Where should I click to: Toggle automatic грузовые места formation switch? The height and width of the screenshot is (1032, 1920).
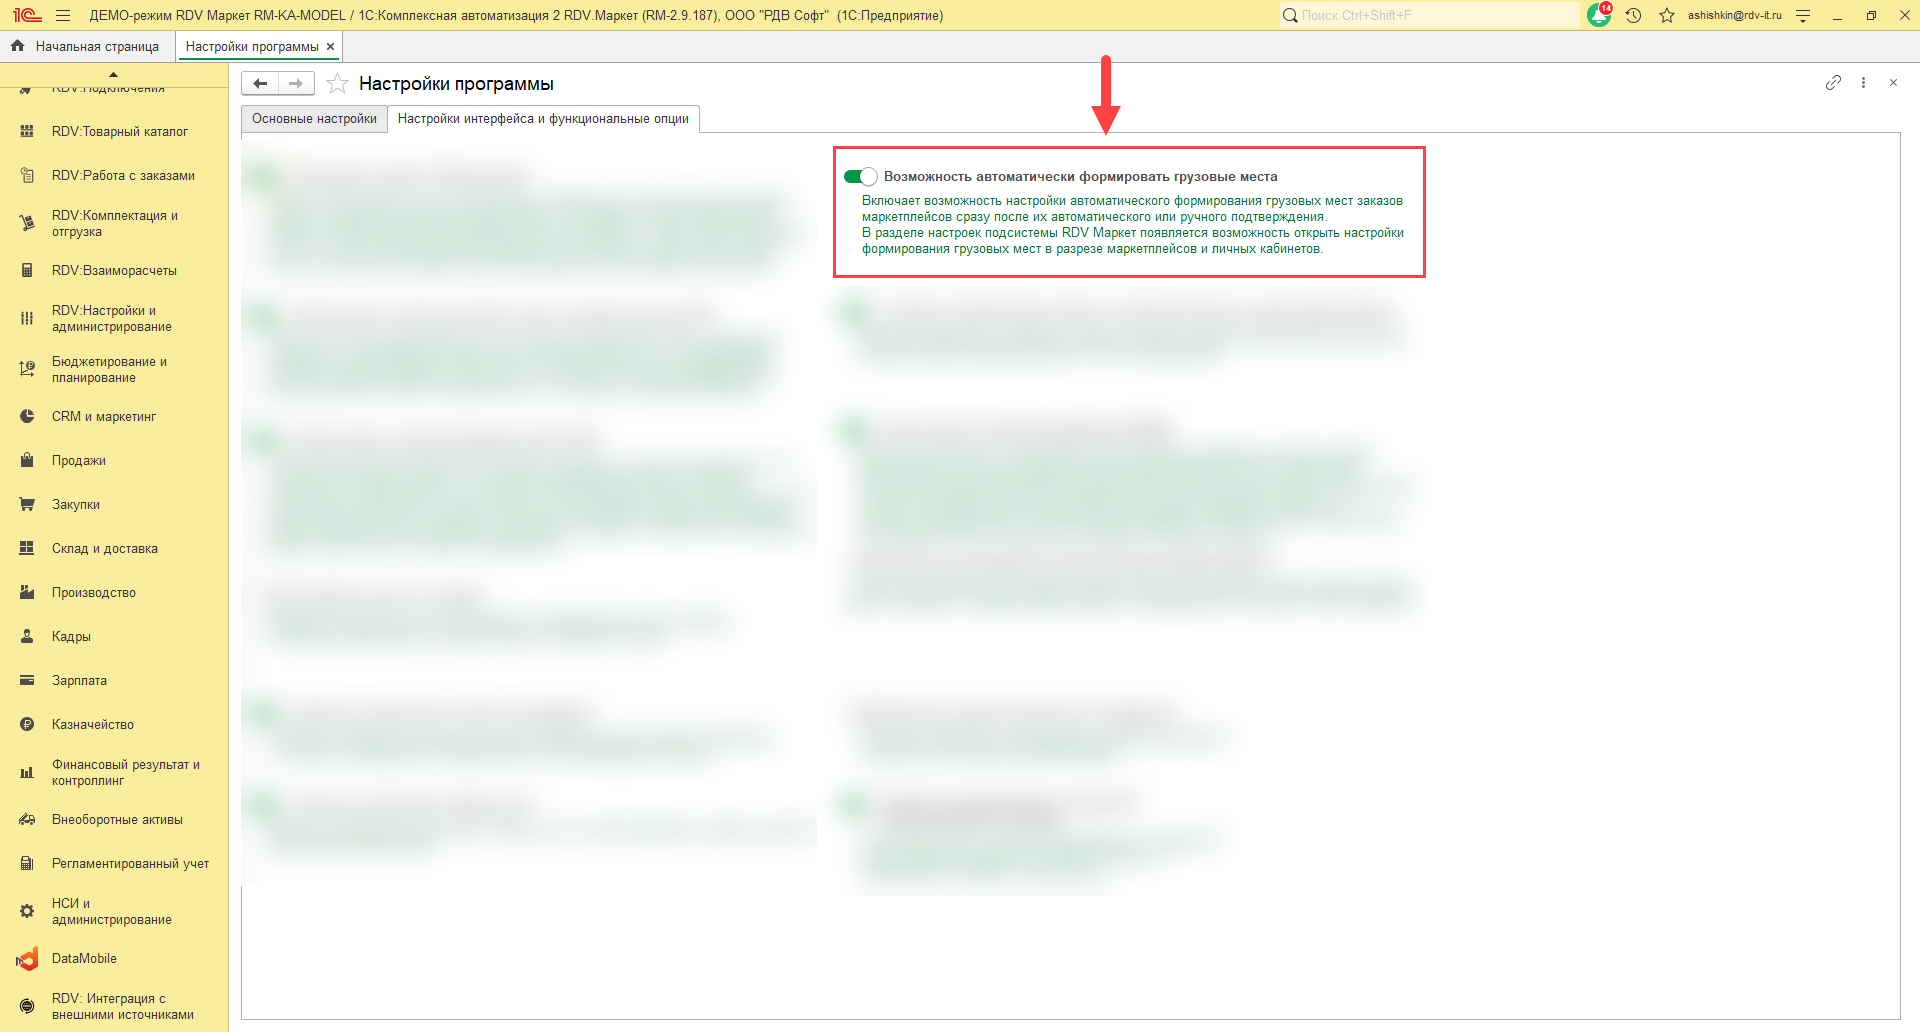[x=860, y=177]
